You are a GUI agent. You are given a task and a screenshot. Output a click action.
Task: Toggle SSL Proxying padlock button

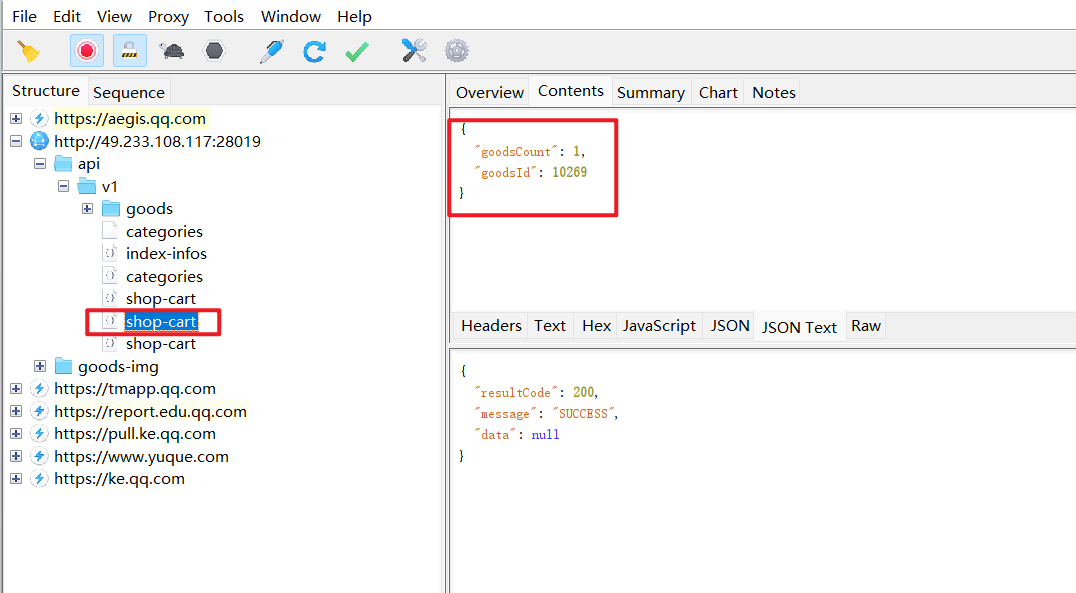click(129, 51)
